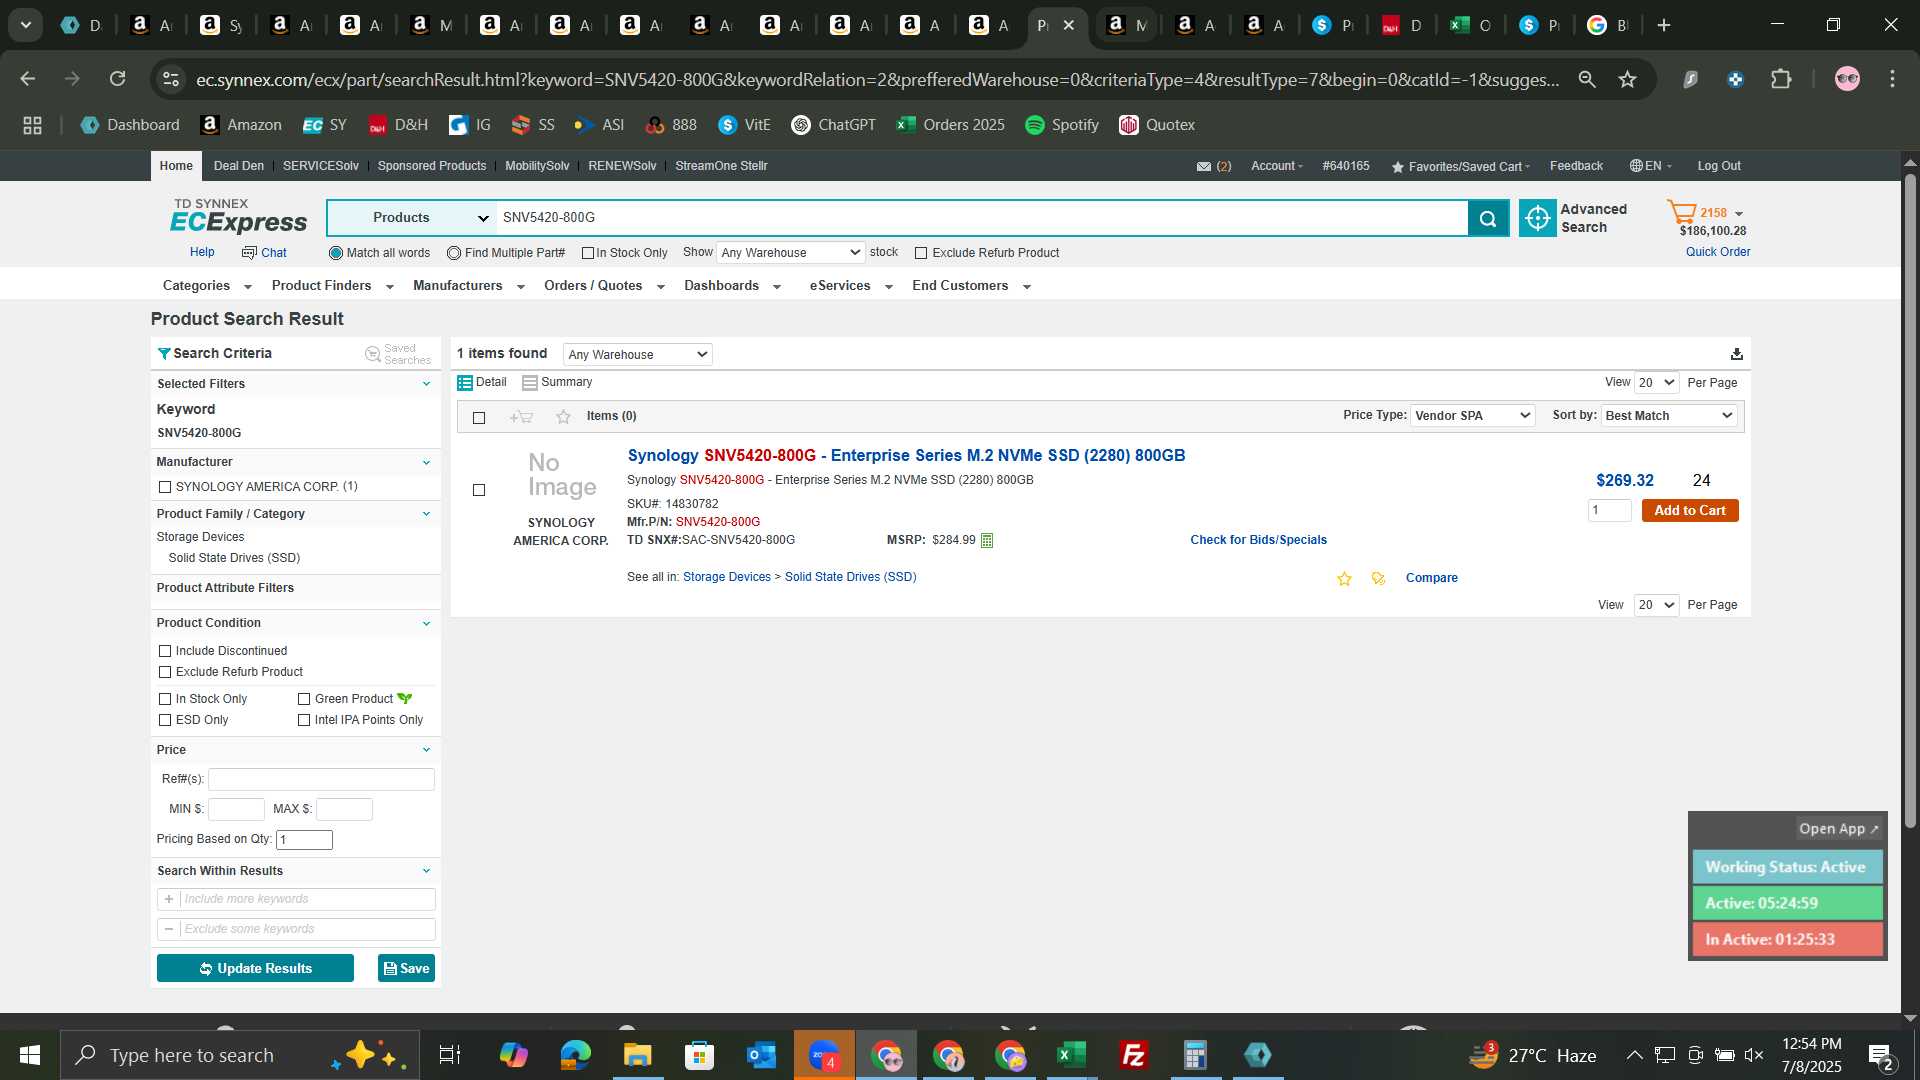Bookmark this page with browser star
Image resolution: width=1920 pixels, height=1080 pixels.
click(x=1628, y=79)
